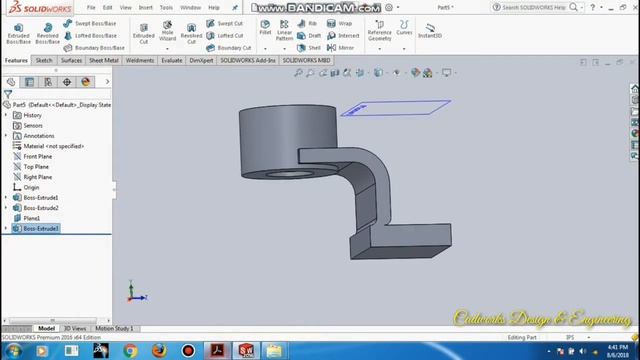Choose the Boundary Cut feature
The image size is (640, 360).
pos(229,48)
